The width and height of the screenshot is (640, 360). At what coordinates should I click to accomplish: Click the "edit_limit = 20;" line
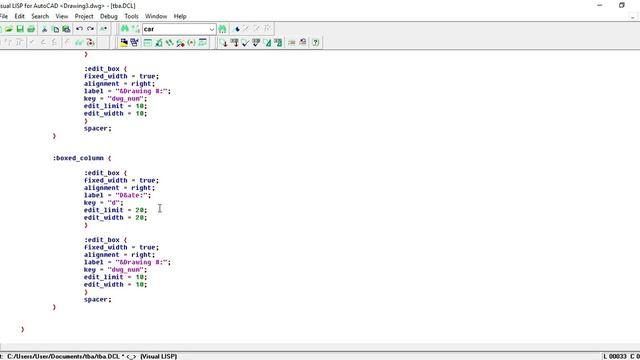tap(115, 210)
